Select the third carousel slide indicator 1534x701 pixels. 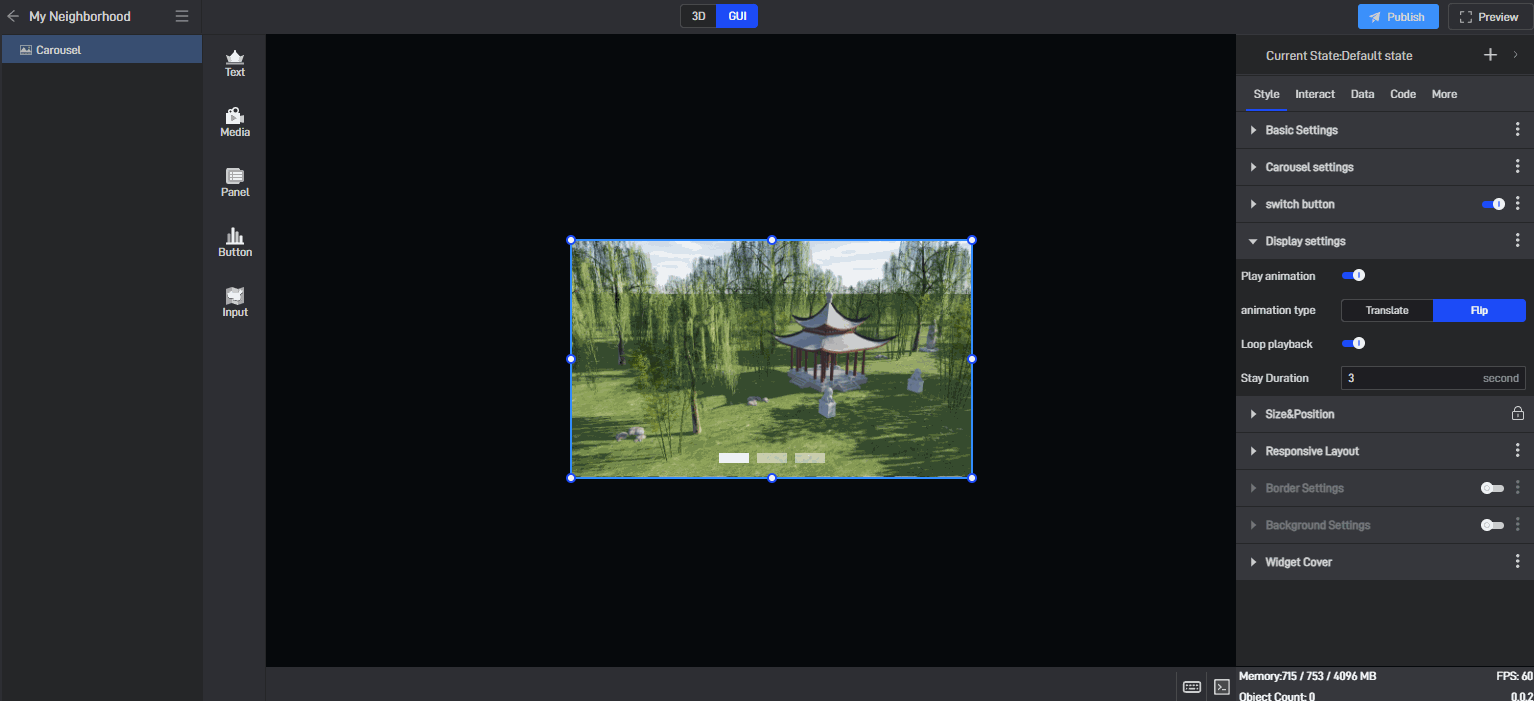810,458
